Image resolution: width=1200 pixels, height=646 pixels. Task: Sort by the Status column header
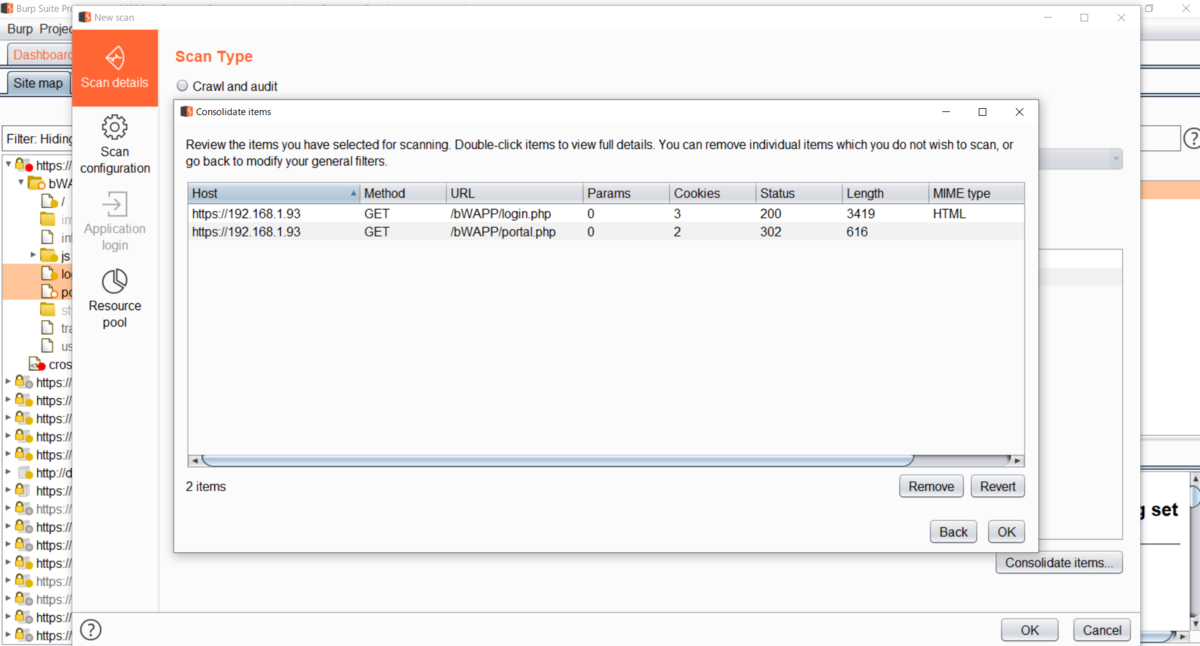798,193
